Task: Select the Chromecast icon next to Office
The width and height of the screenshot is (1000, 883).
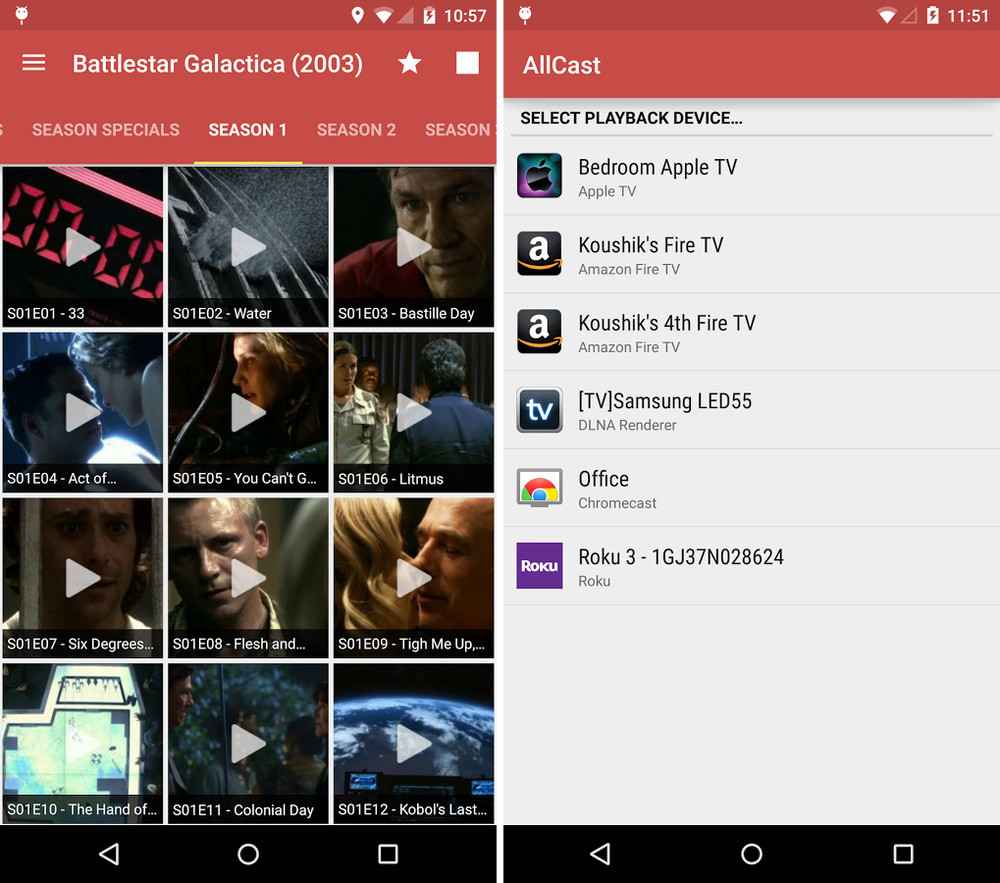Action: click(x=539, y=488)
